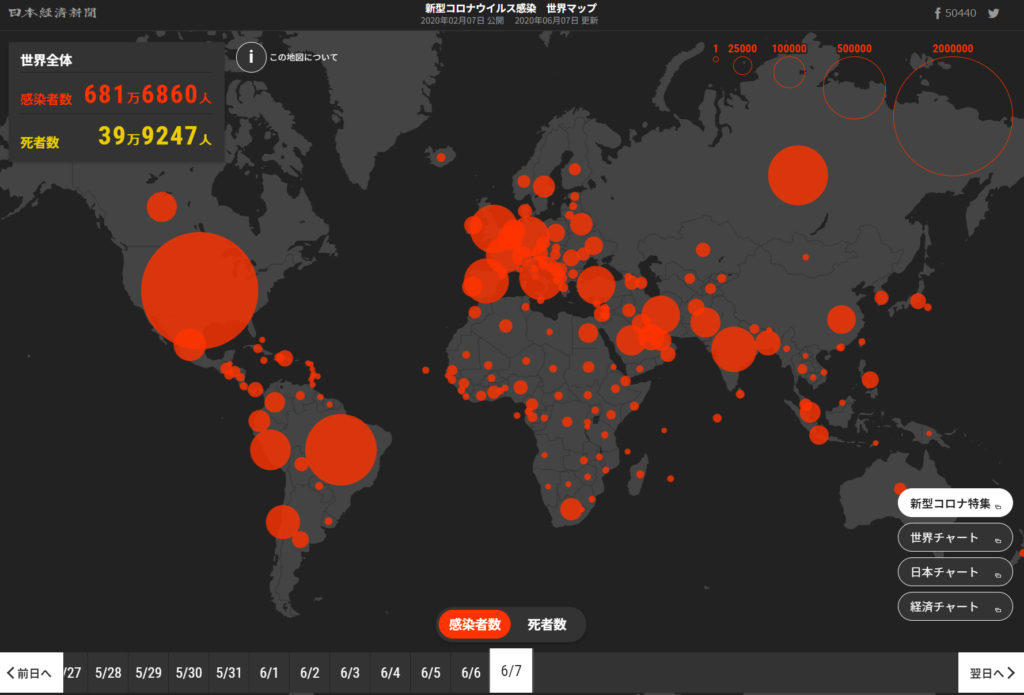
Task: Click the Russia infection bubble
Action: pyautogui.click(x=797, y=175)
